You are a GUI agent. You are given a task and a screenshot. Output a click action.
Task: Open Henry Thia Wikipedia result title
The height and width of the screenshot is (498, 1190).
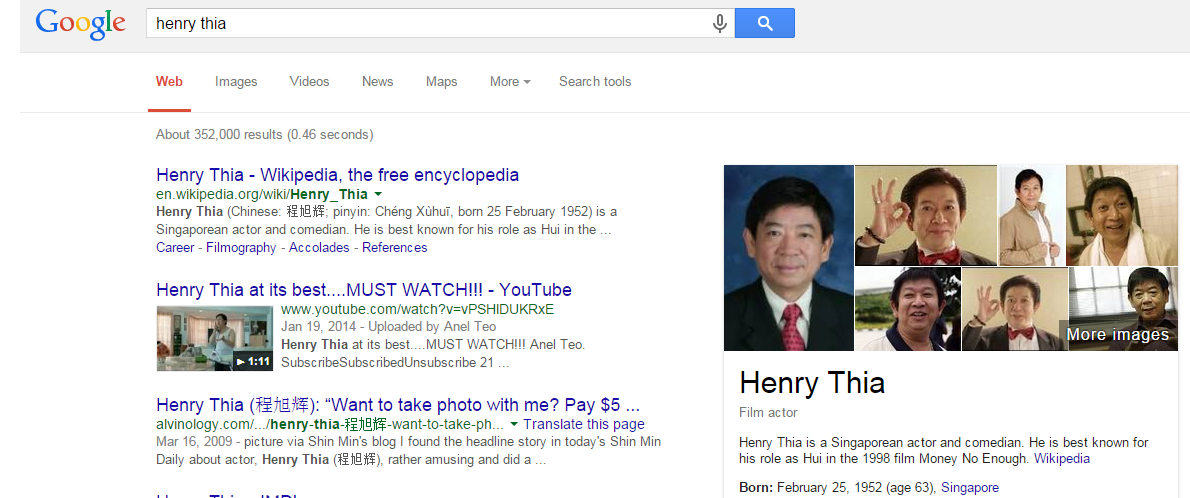pos(338,175)
